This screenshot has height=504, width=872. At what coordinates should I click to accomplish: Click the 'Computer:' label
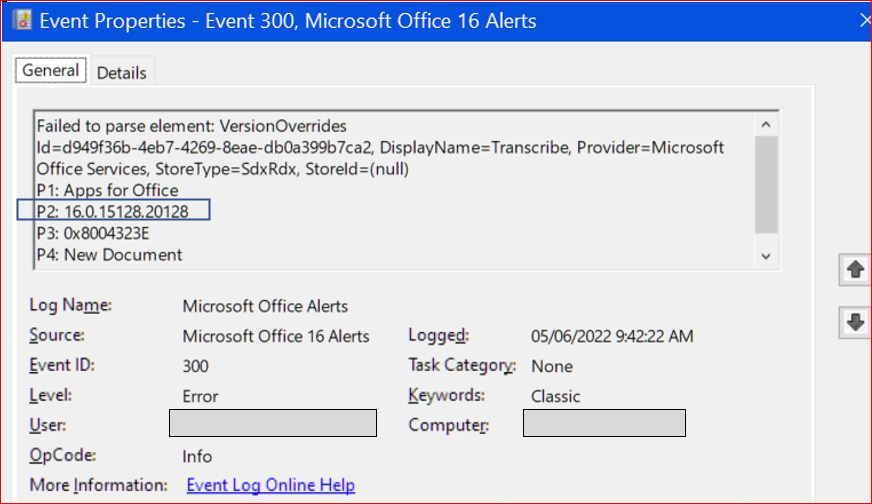coord(449,425)
